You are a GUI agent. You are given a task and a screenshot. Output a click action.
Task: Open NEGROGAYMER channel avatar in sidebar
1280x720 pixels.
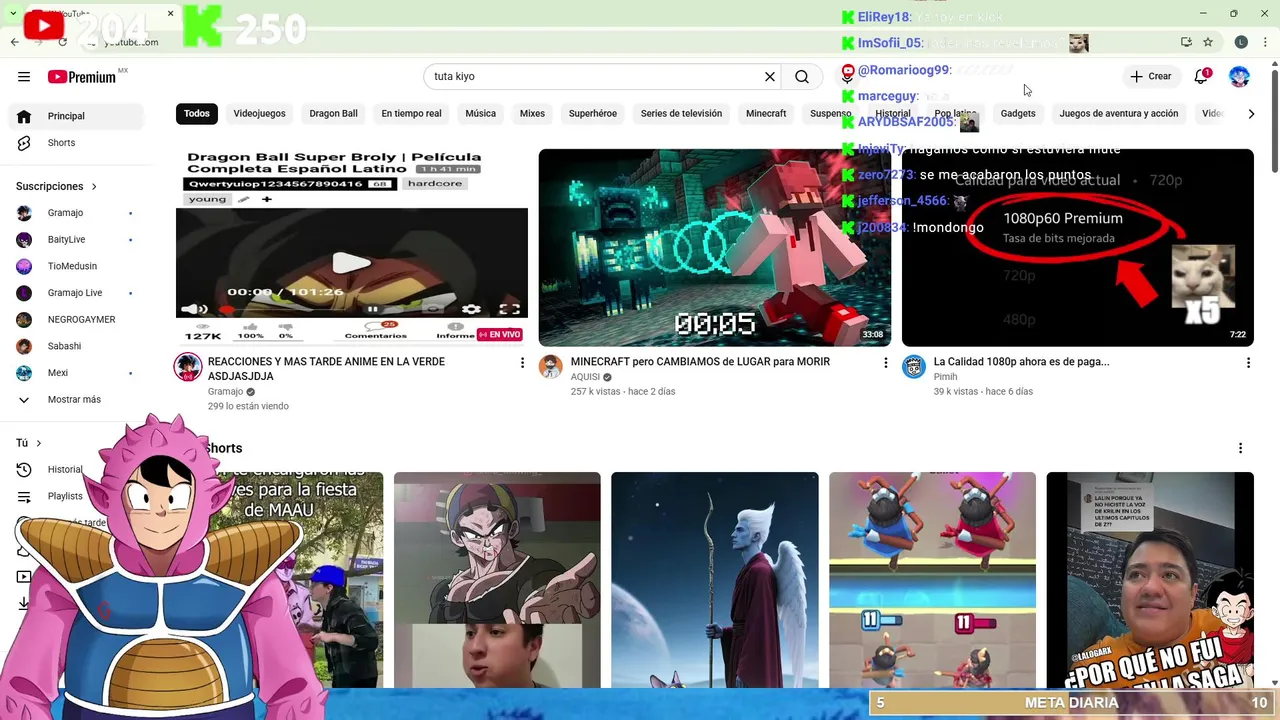[24, 320]
